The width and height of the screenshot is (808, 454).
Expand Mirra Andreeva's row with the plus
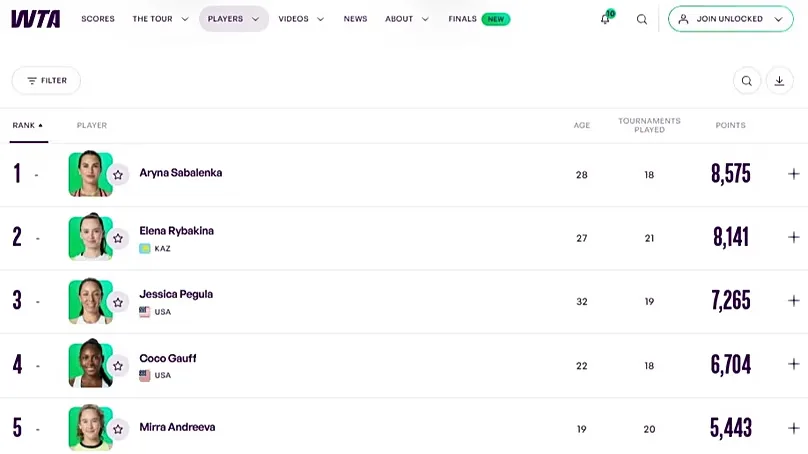point(794,428)
